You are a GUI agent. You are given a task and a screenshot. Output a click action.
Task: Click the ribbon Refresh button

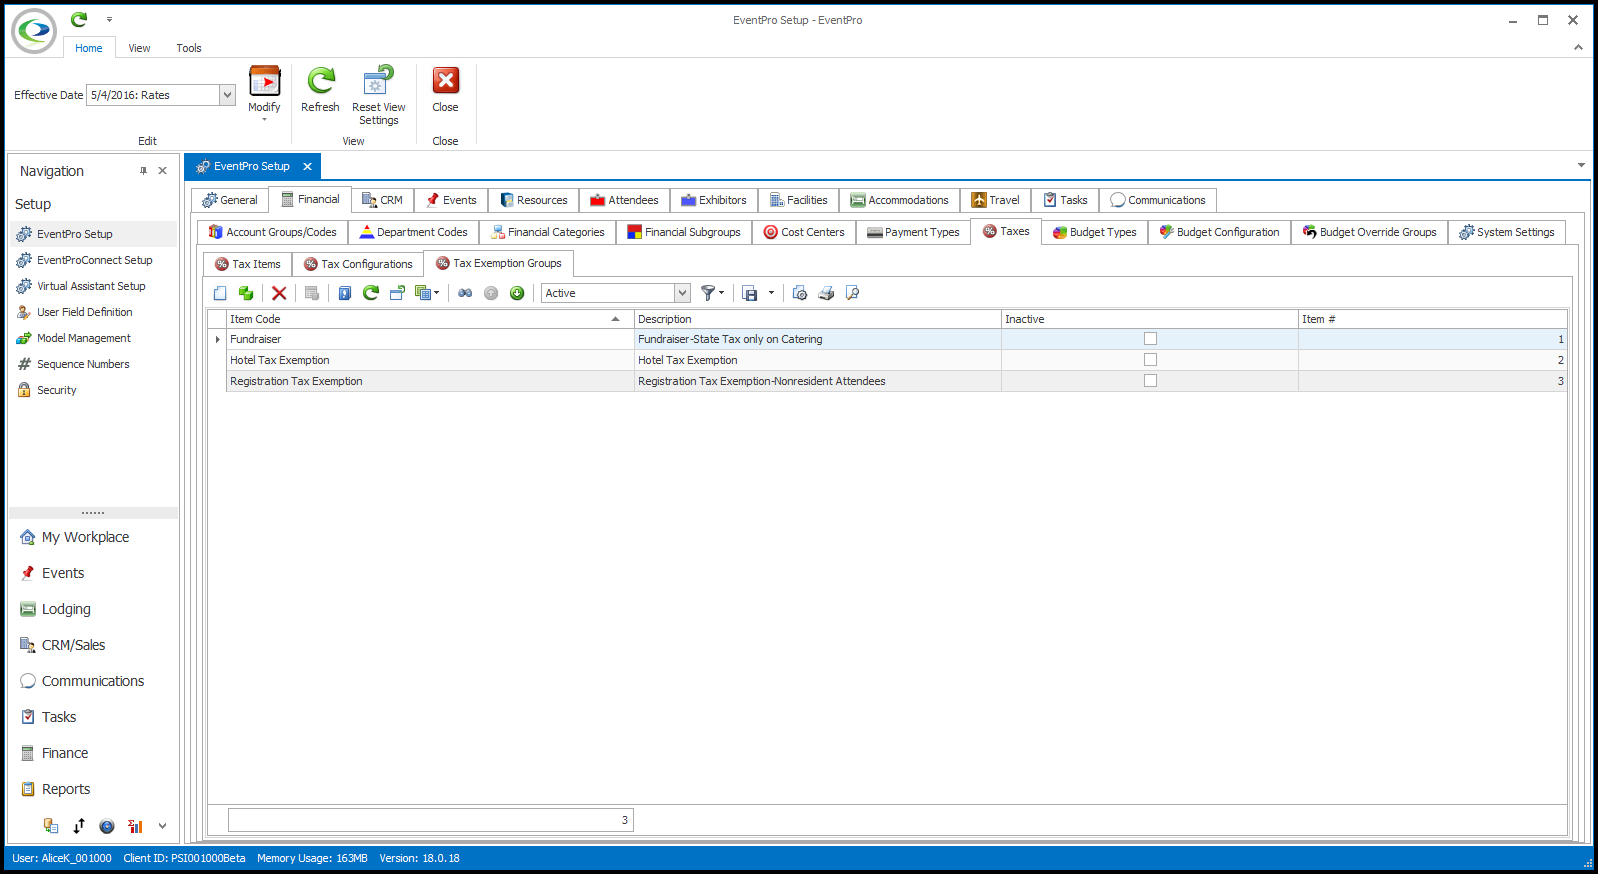(x=320, y=90)
